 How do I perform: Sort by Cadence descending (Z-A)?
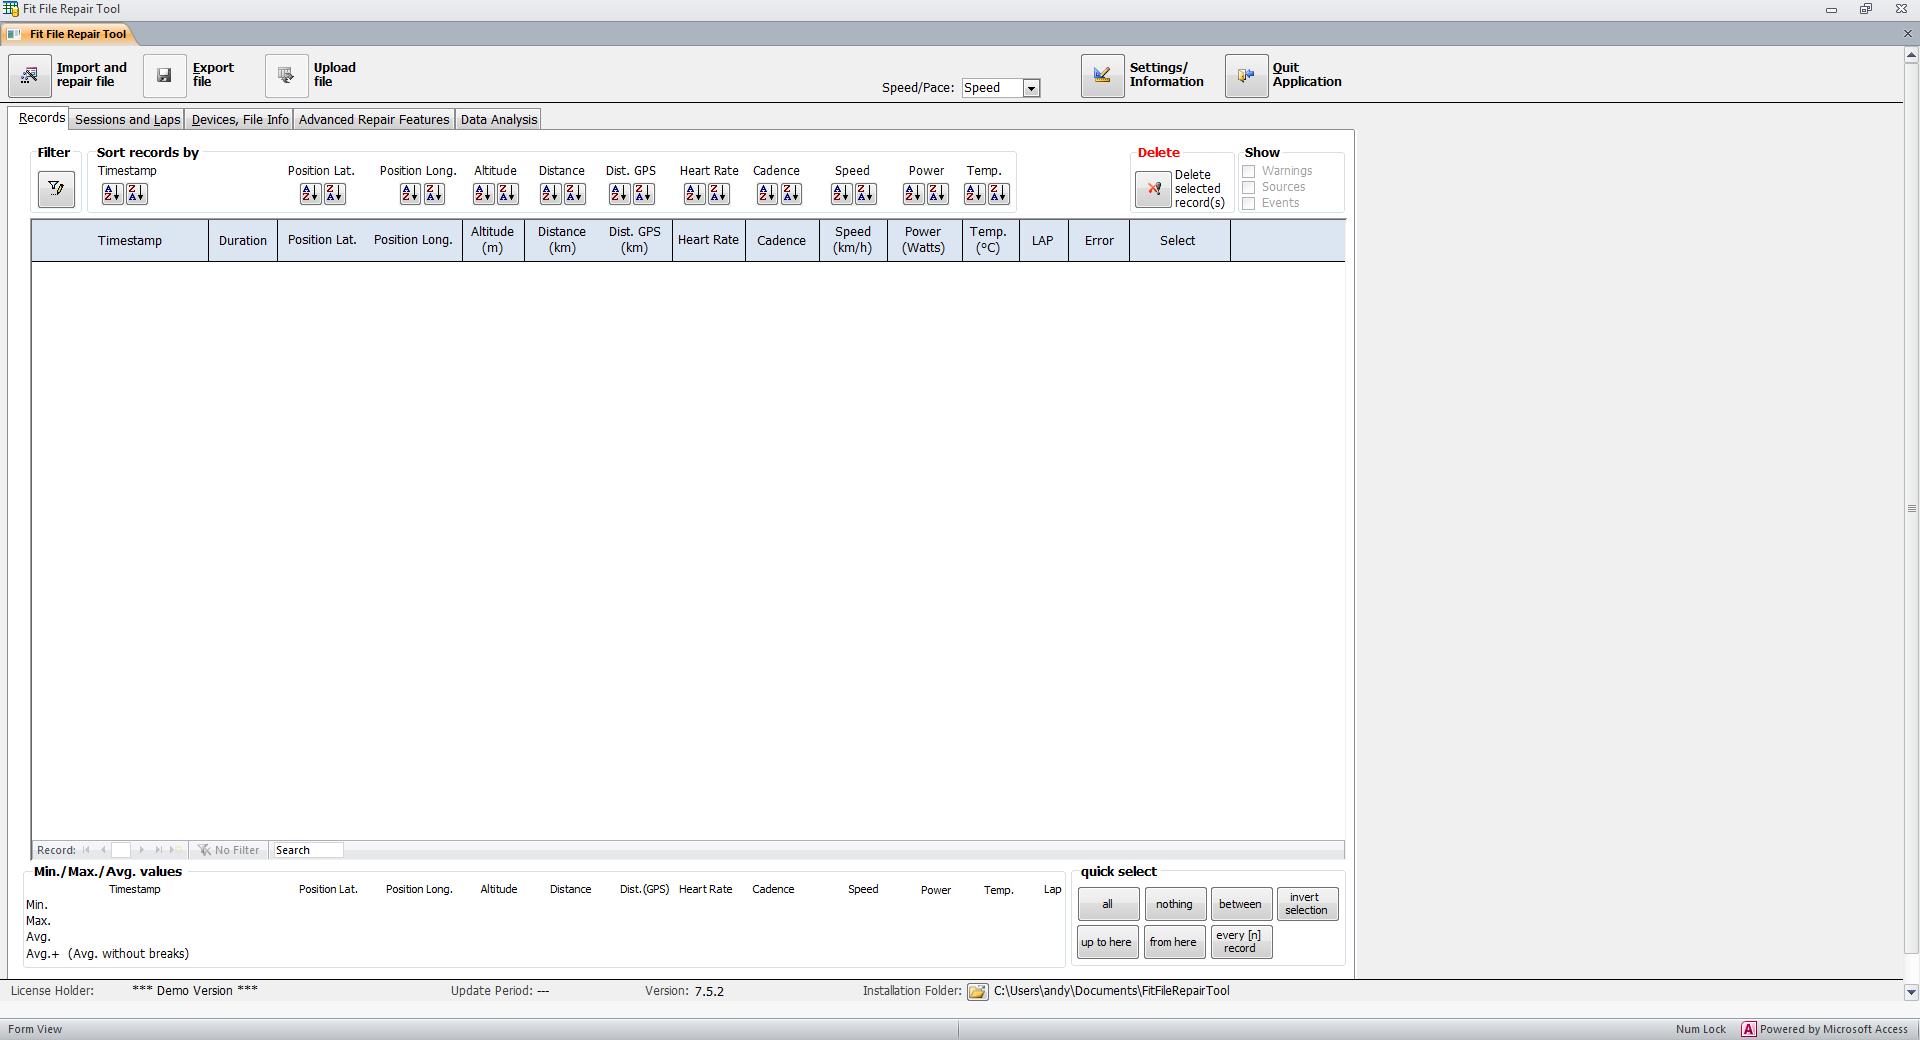[x=791, y=193]
